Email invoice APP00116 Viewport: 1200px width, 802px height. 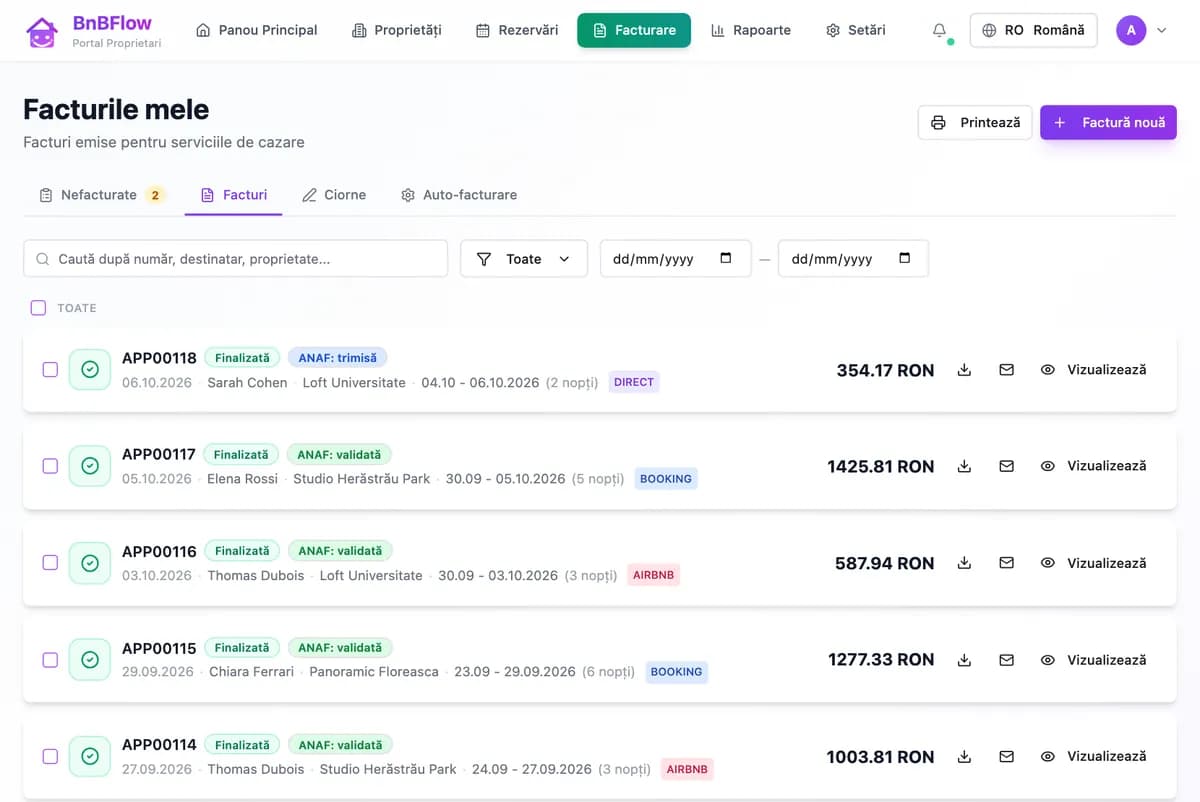[1006, 563]
